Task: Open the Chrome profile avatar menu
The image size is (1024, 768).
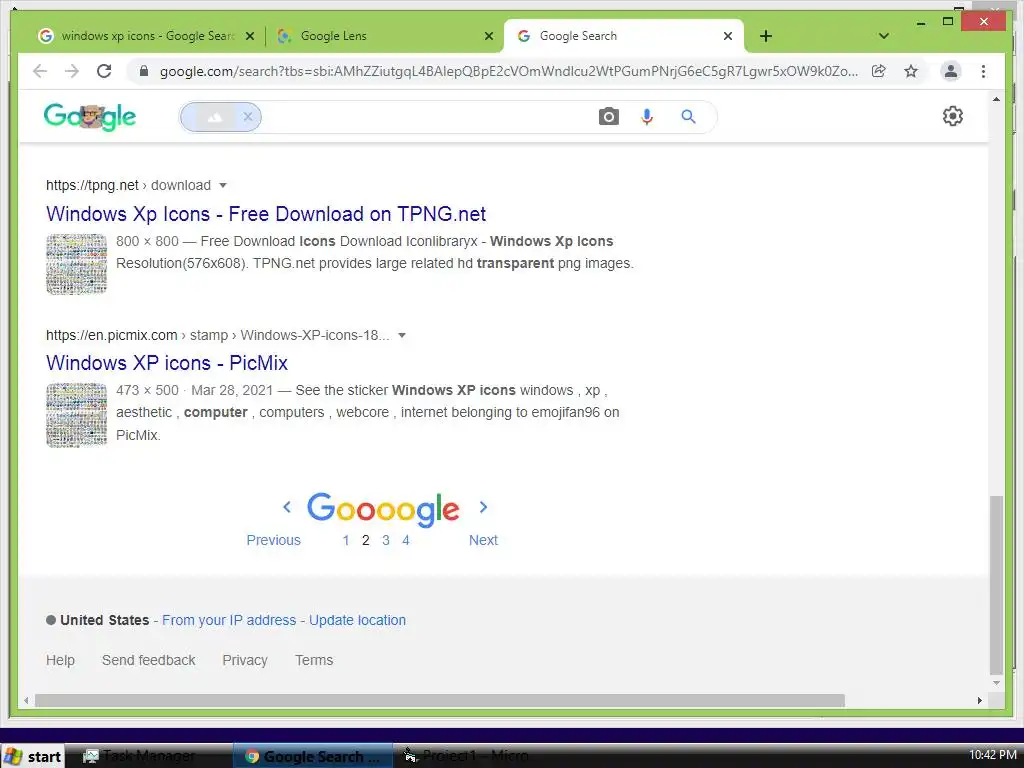Action: pos(951,71)
